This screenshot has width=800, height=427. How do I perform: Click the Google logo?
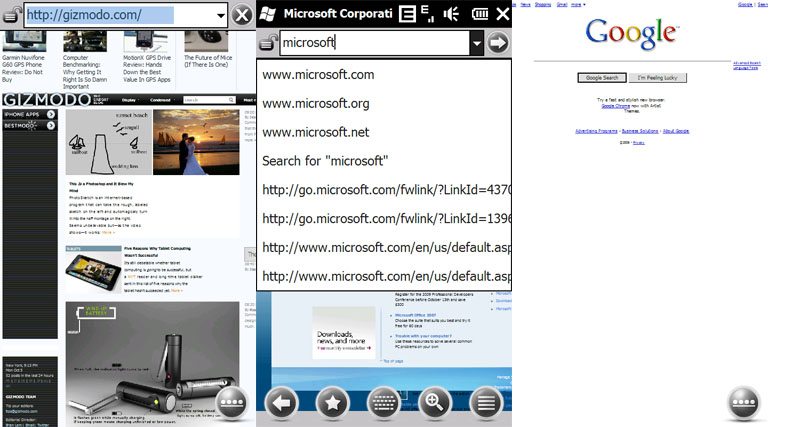[x=632, y=34]
